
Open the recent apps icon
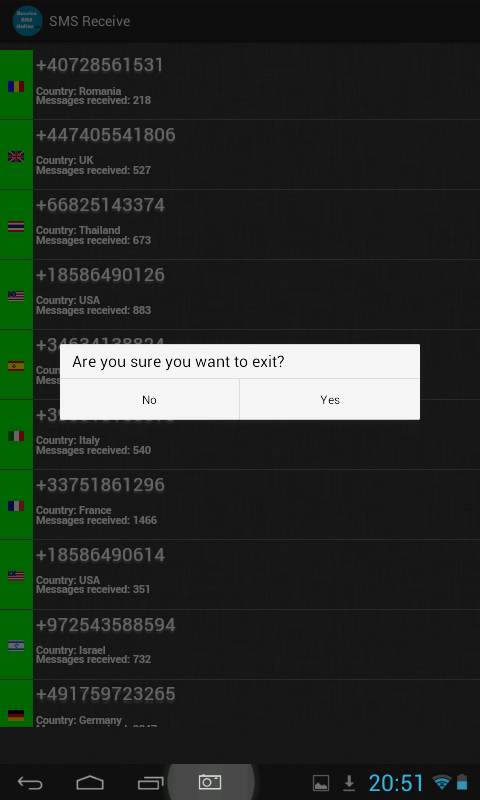coord(150,782)
